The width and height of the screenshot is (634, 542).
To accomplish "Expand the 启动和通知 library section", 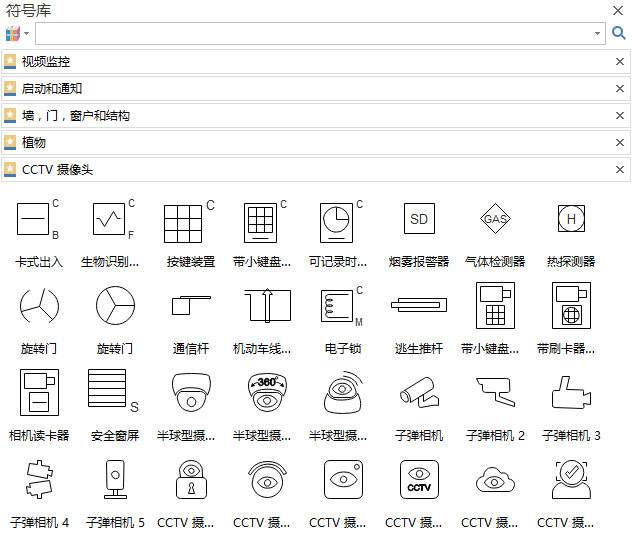I will pyautogui.click(x=315, y=89).
